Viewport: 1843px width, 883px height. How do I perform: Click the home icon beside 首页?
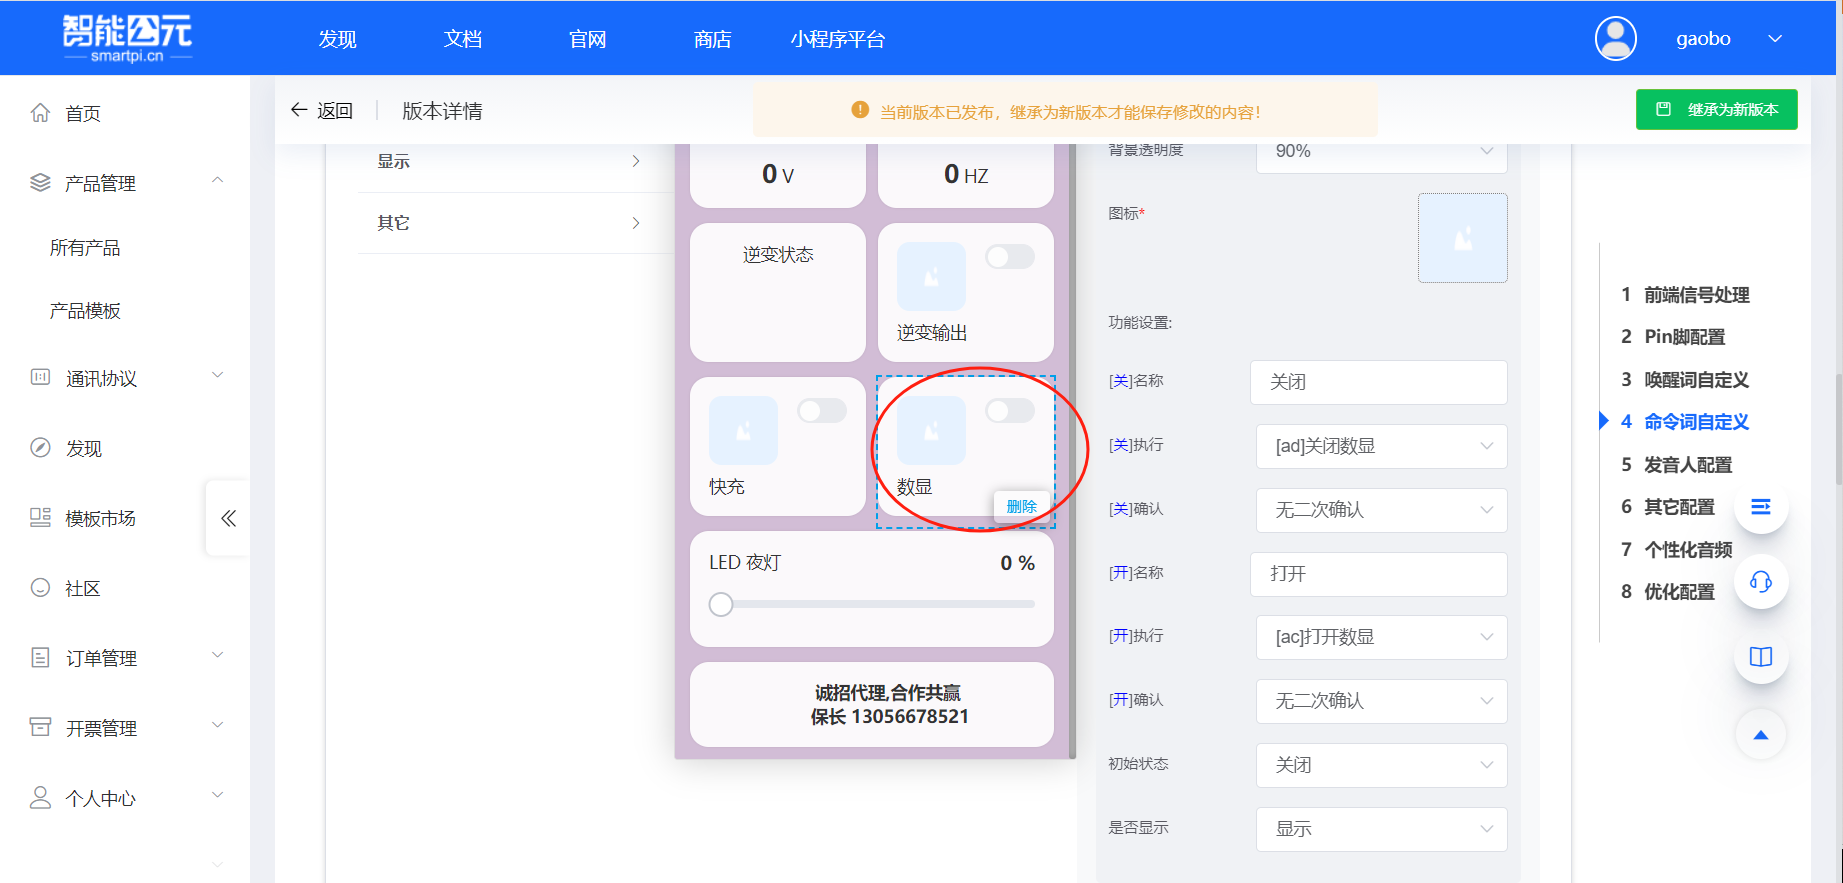[40, 113]
